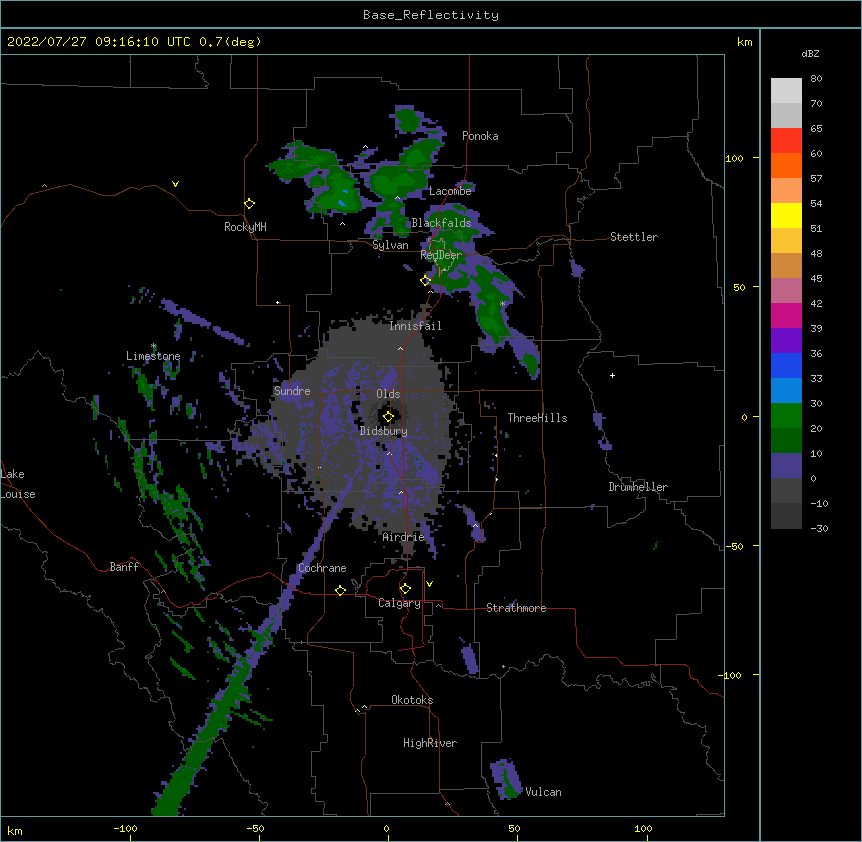Click the Innisfail city label
The height and width of the screenshot is (842, 862).
[x=415, y=326]
